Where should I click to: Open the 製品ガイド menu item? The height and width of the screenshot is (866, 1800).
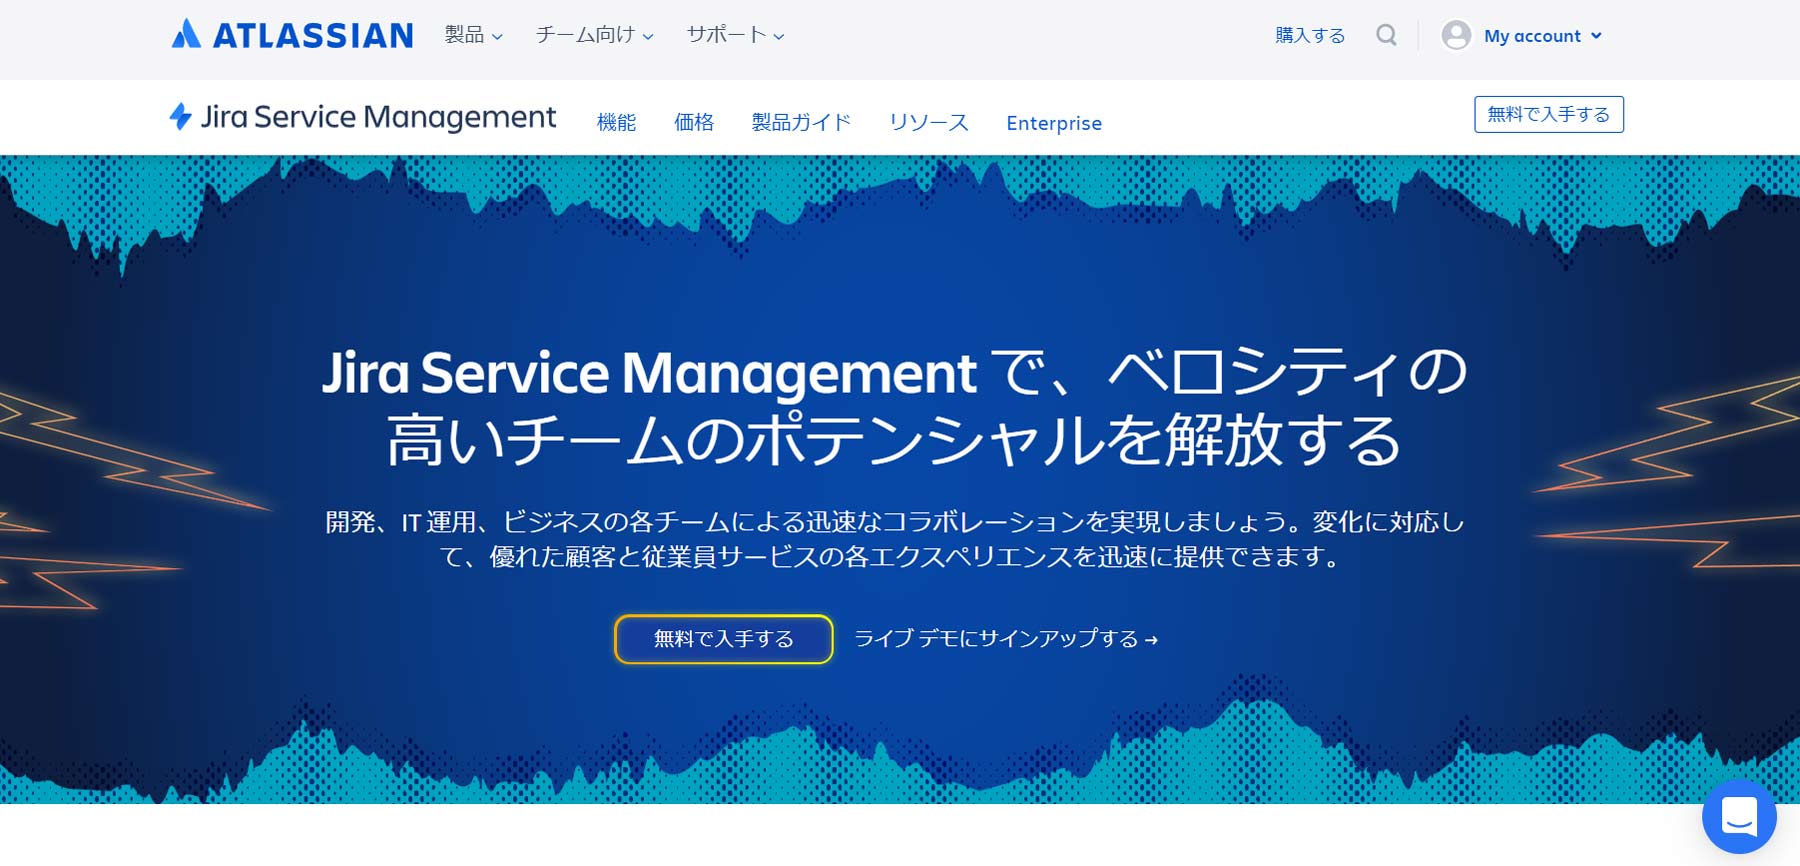coord(801,122)
